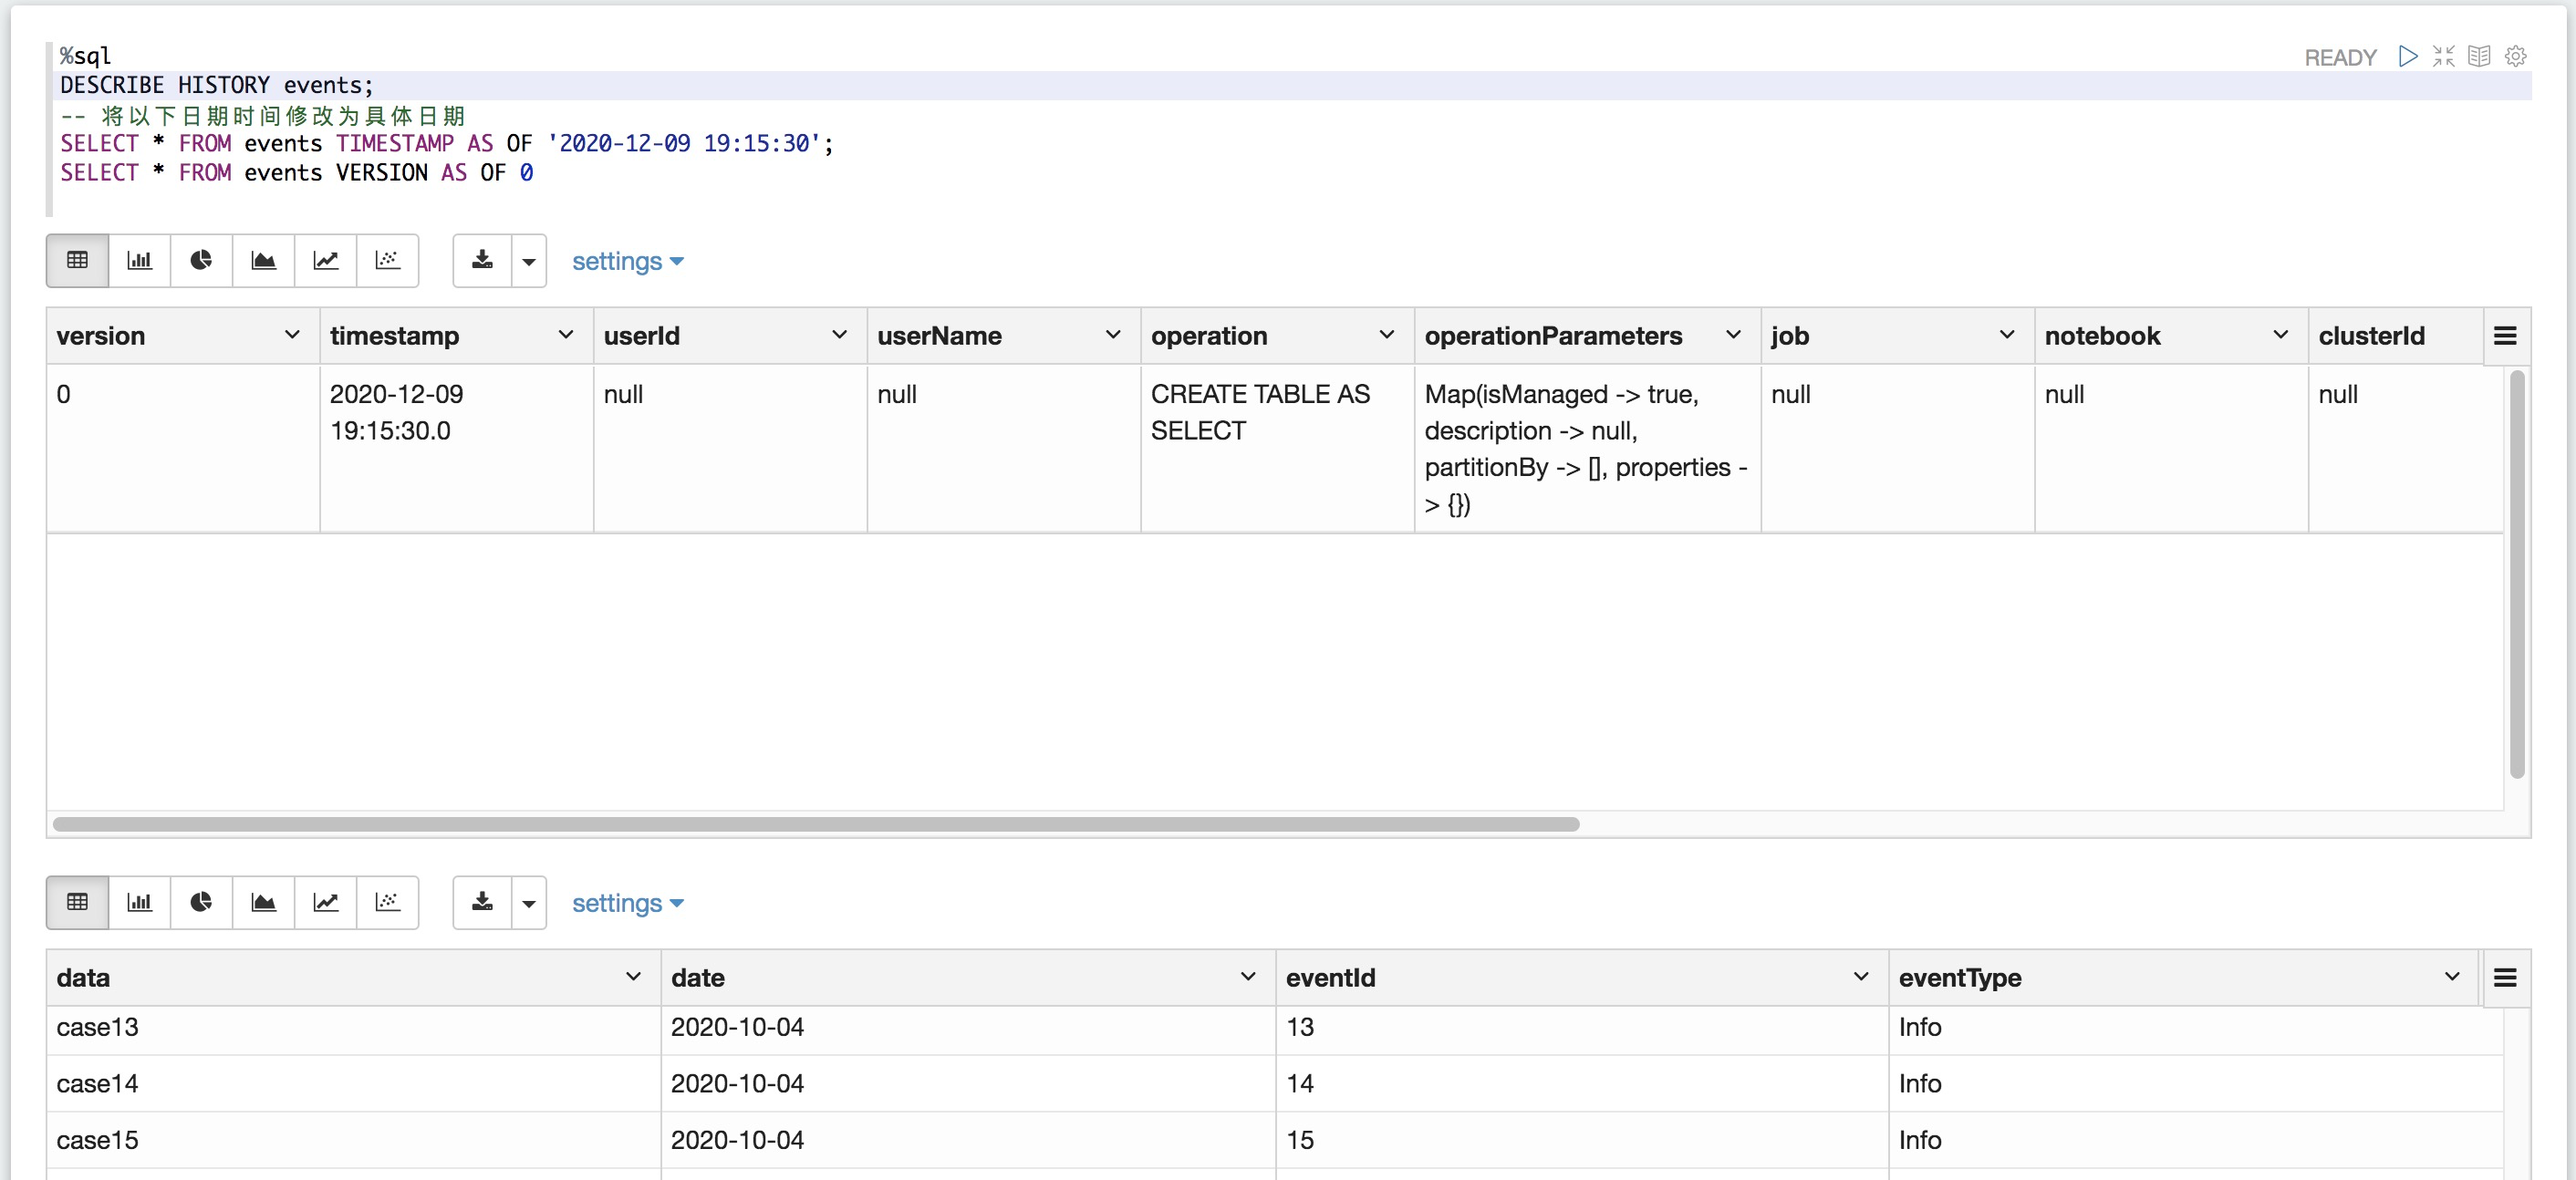Toggle output visibility with the book icon
Viewport: 2576px width, 1180px height.
[x=2479, y=56]
